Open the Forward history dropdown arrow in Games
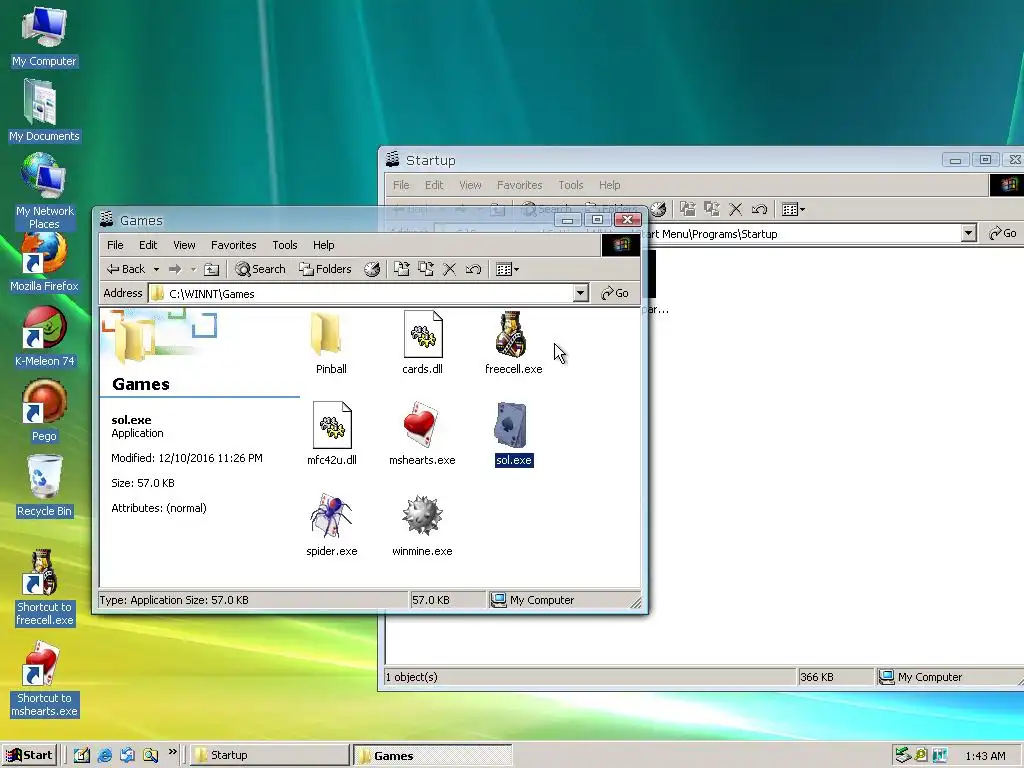This screenshot has width=1024, height=768. pos(193,269)
